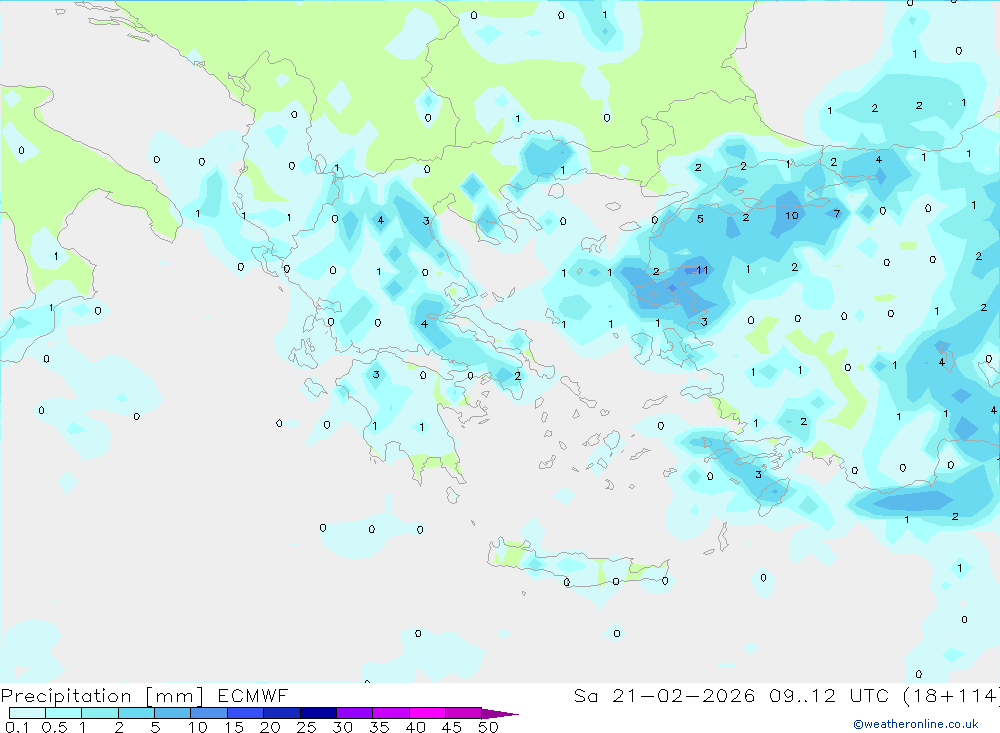The height and width of the screenshot is (733, 1000).
Task: Click the date 'Sa 21-02-2026' text
Action: (x=664, y=695)
